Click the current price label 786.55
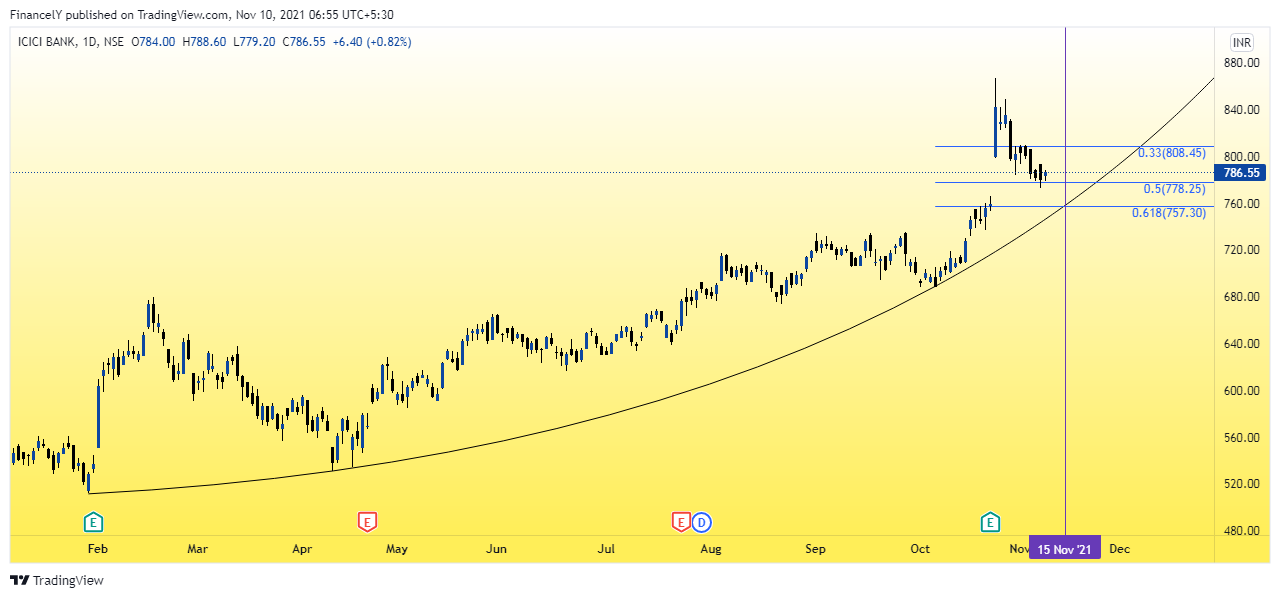The image size is (1280, 598). pos(1241,173)
